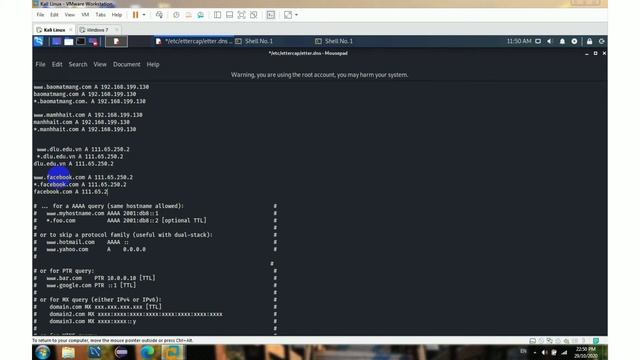Viewport: 640px width, 360px height.
Task: Click the stretch guest display icon
Action: pos(288,15)
